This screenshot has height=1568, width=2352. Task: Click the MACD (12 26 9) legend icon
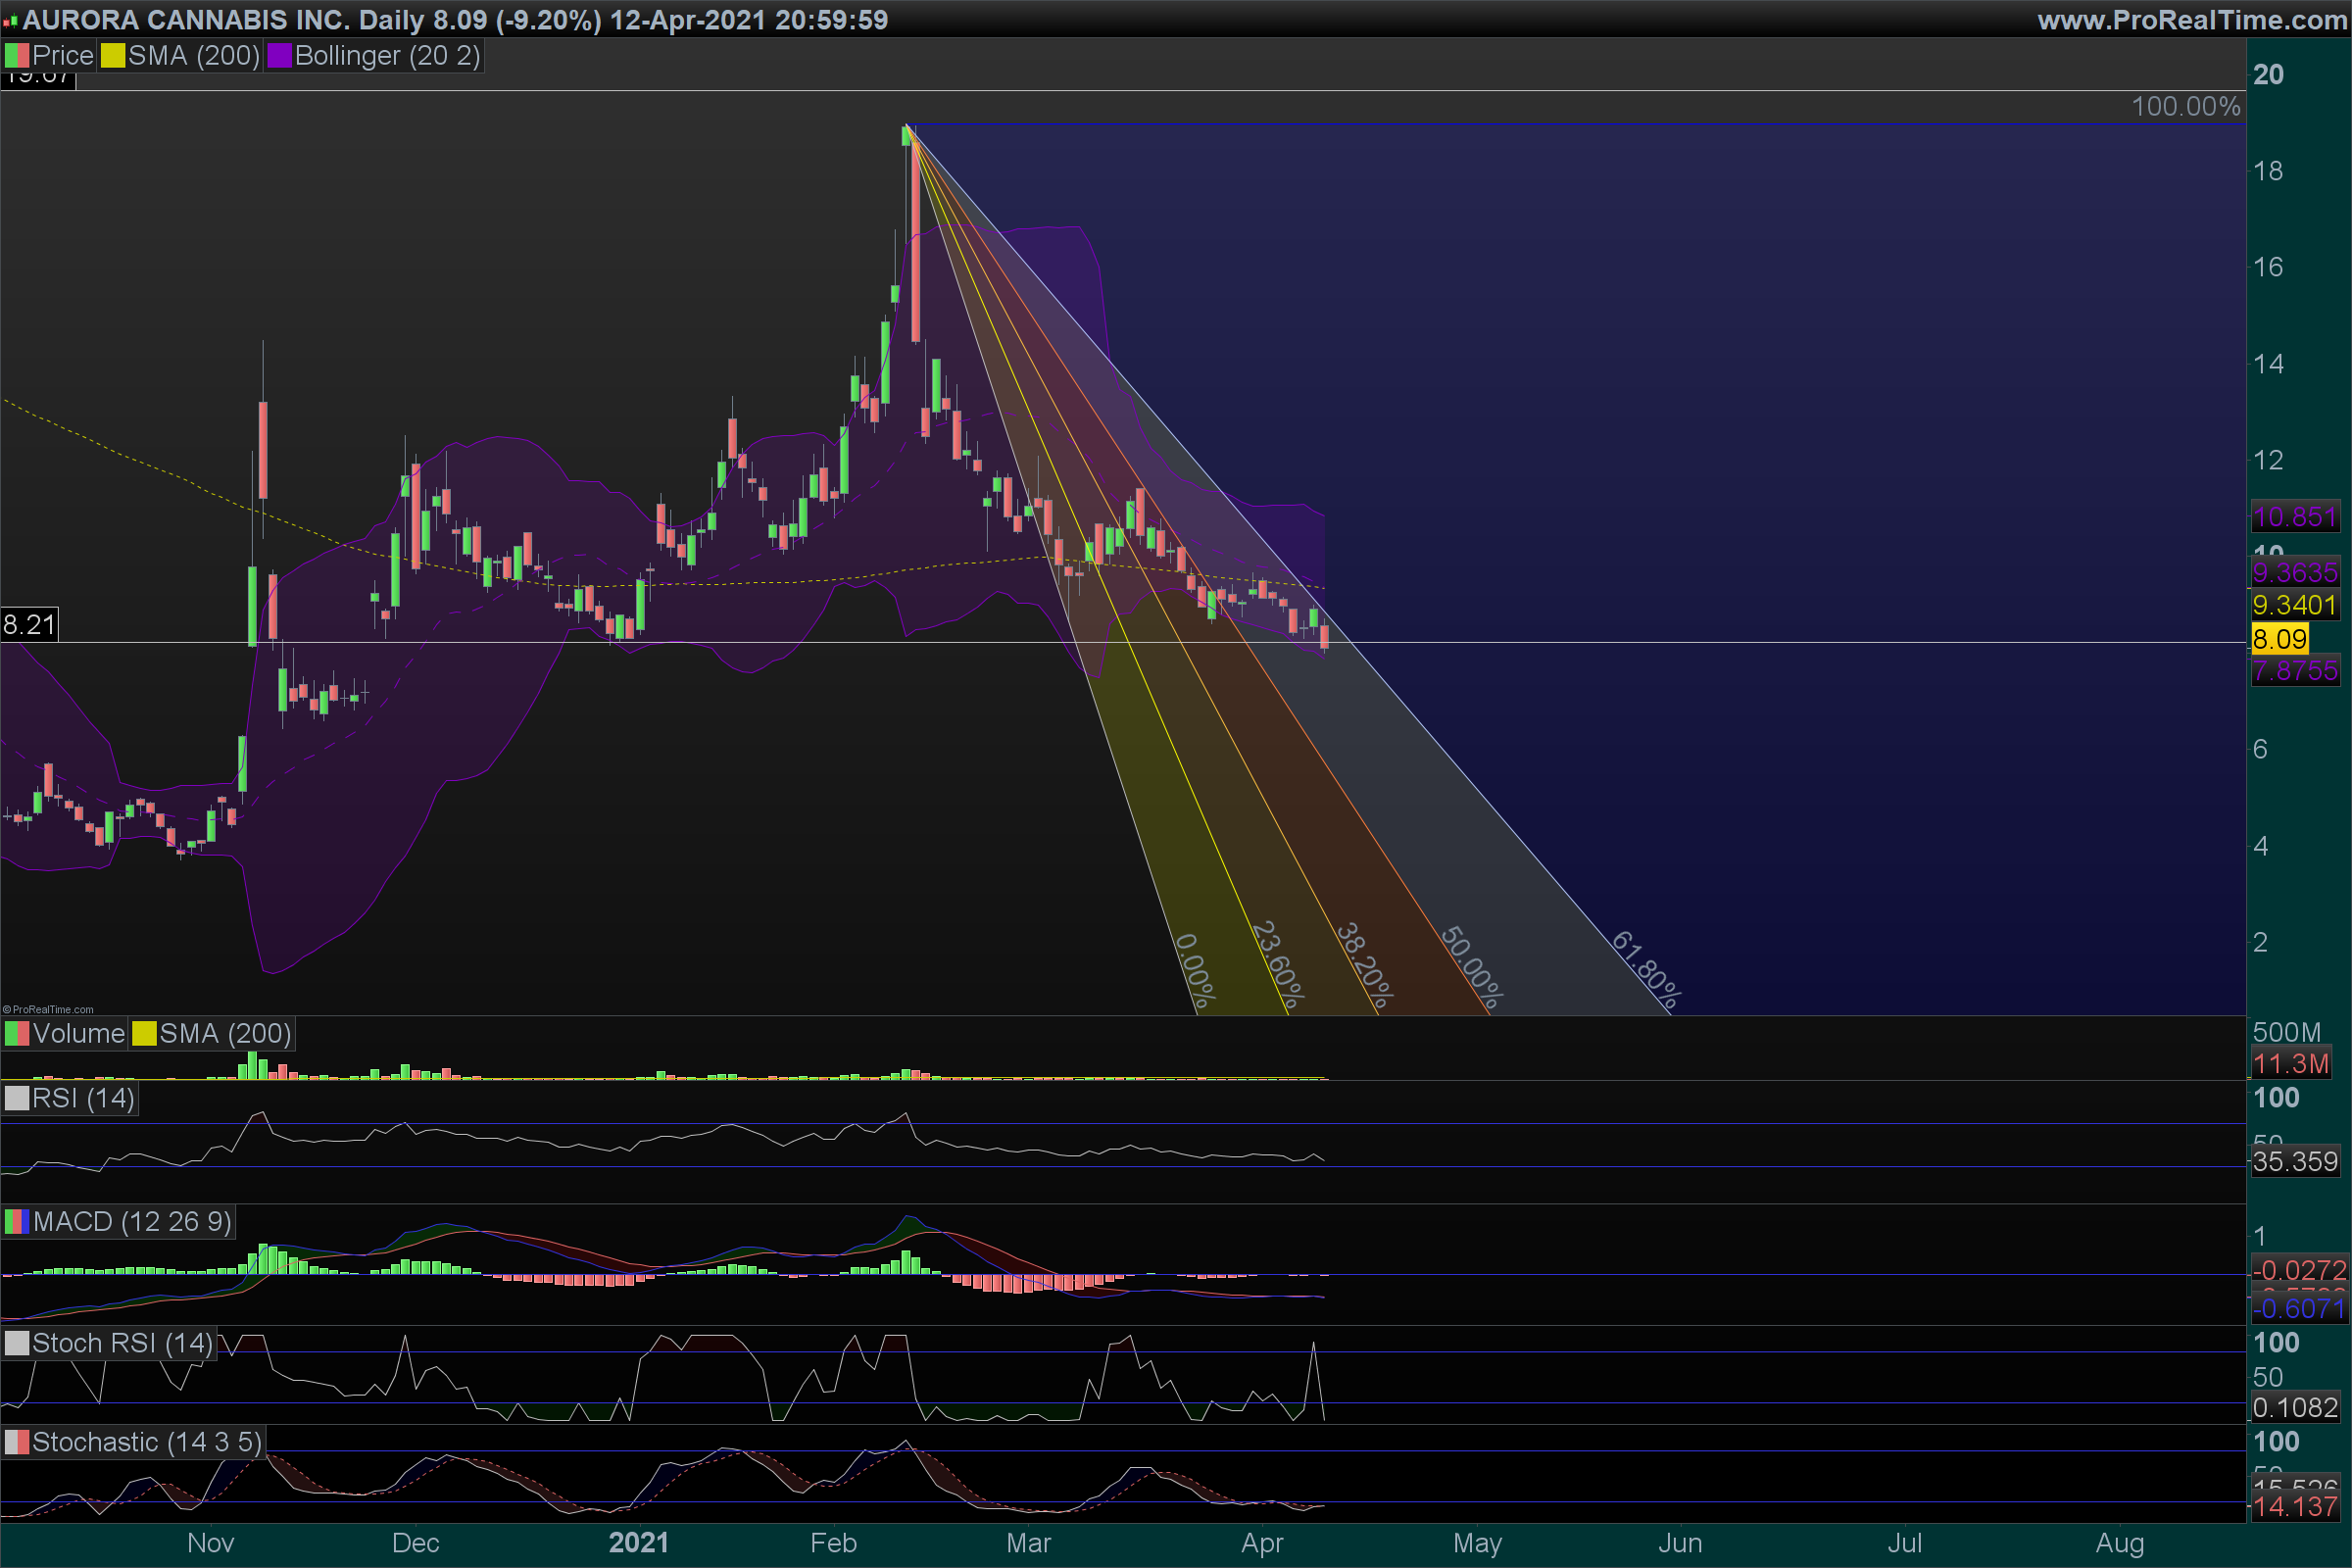pos(17,1221)
